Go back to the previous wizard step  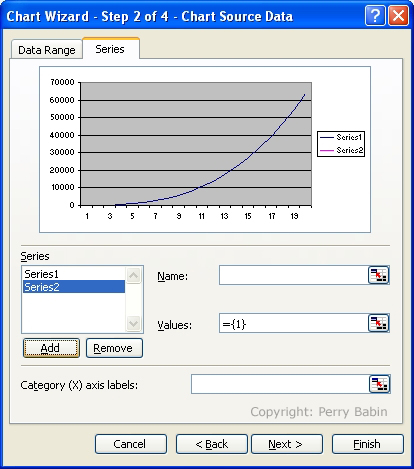pyautogui.click(x=212, y=444)
